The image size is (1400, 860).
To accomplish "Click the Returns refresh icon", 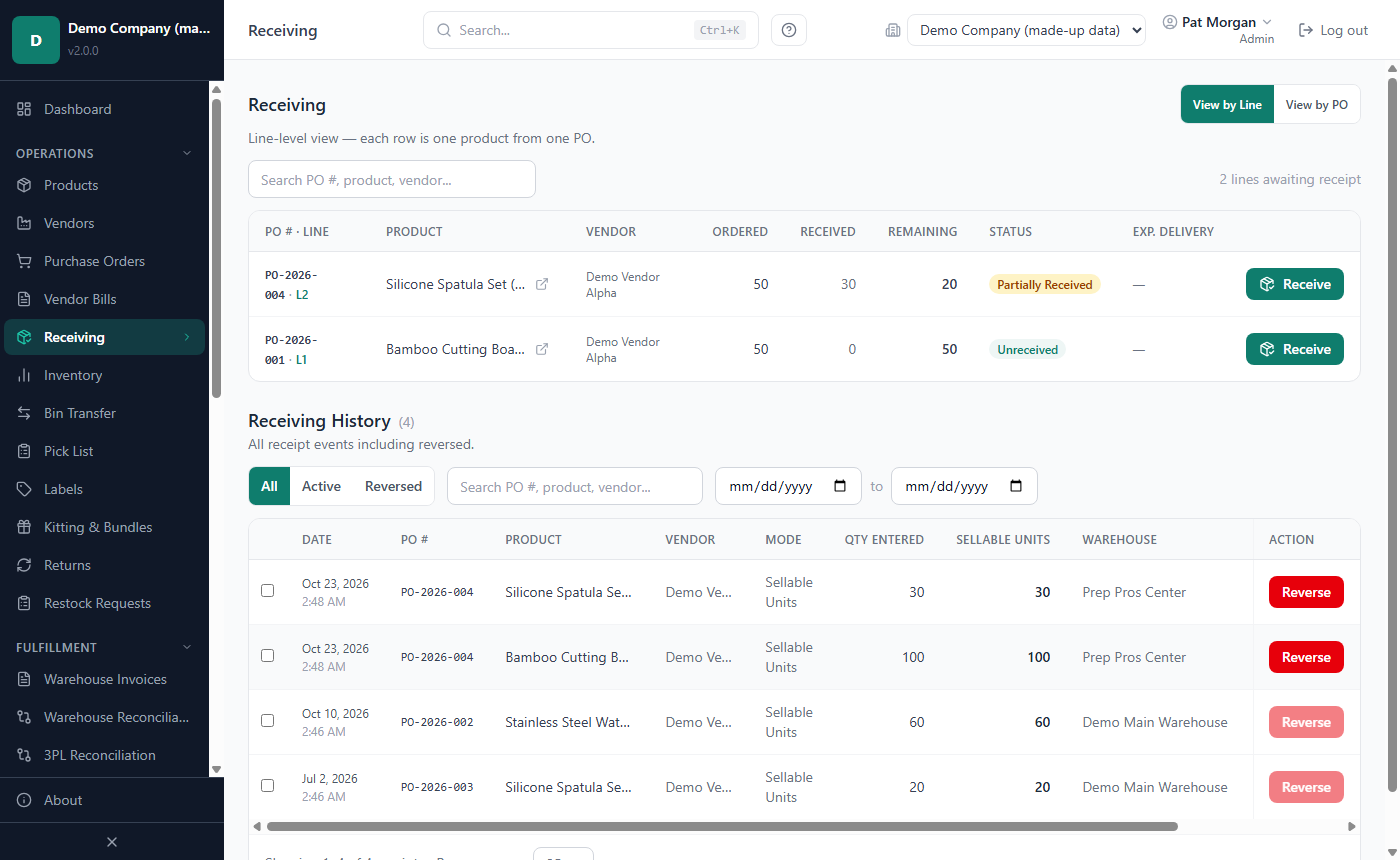I will point(24,565).
